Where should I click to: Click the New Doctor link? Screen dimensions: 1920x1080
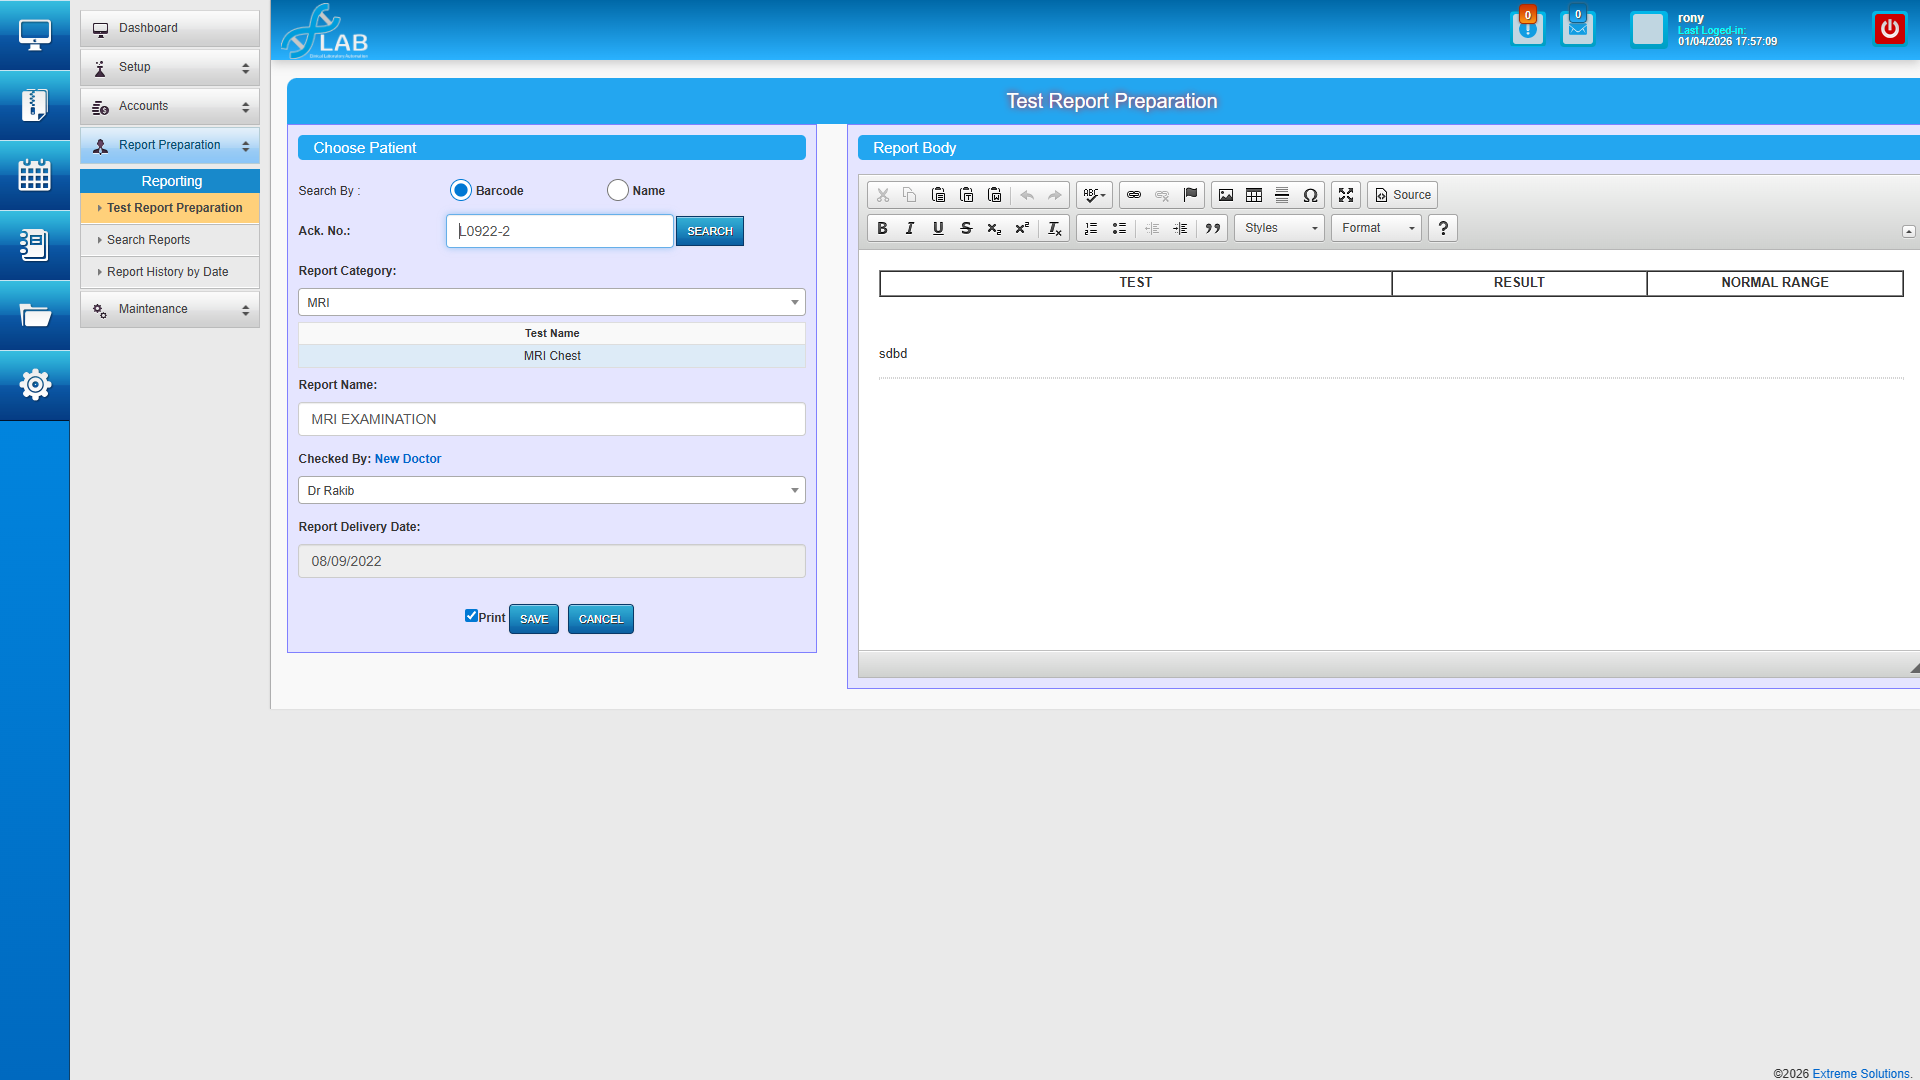click(407, 459)
